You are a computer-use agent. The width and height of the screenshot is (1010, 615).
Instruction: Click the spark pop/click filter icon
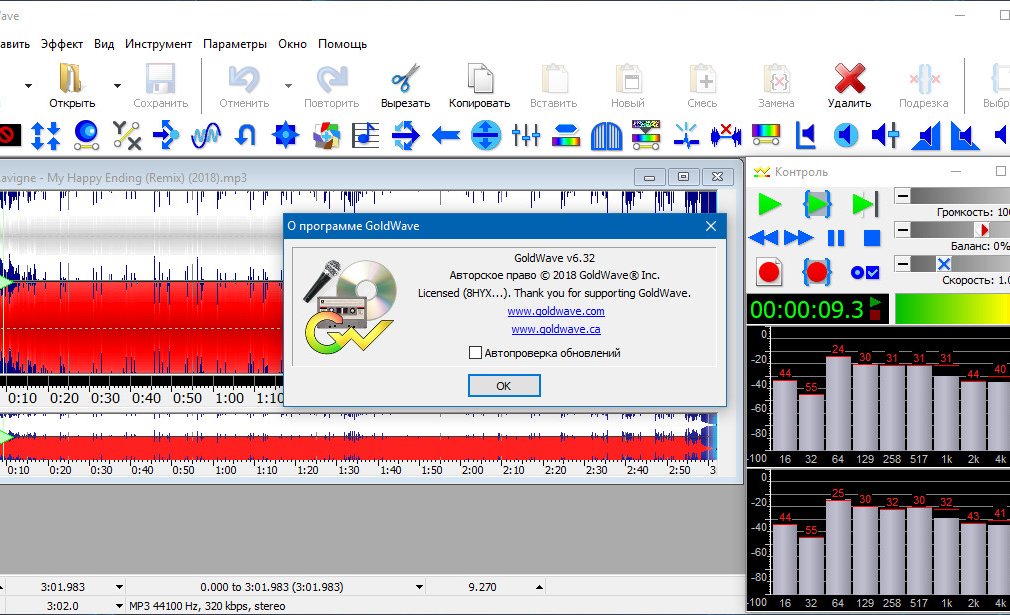tap(686, 136)
